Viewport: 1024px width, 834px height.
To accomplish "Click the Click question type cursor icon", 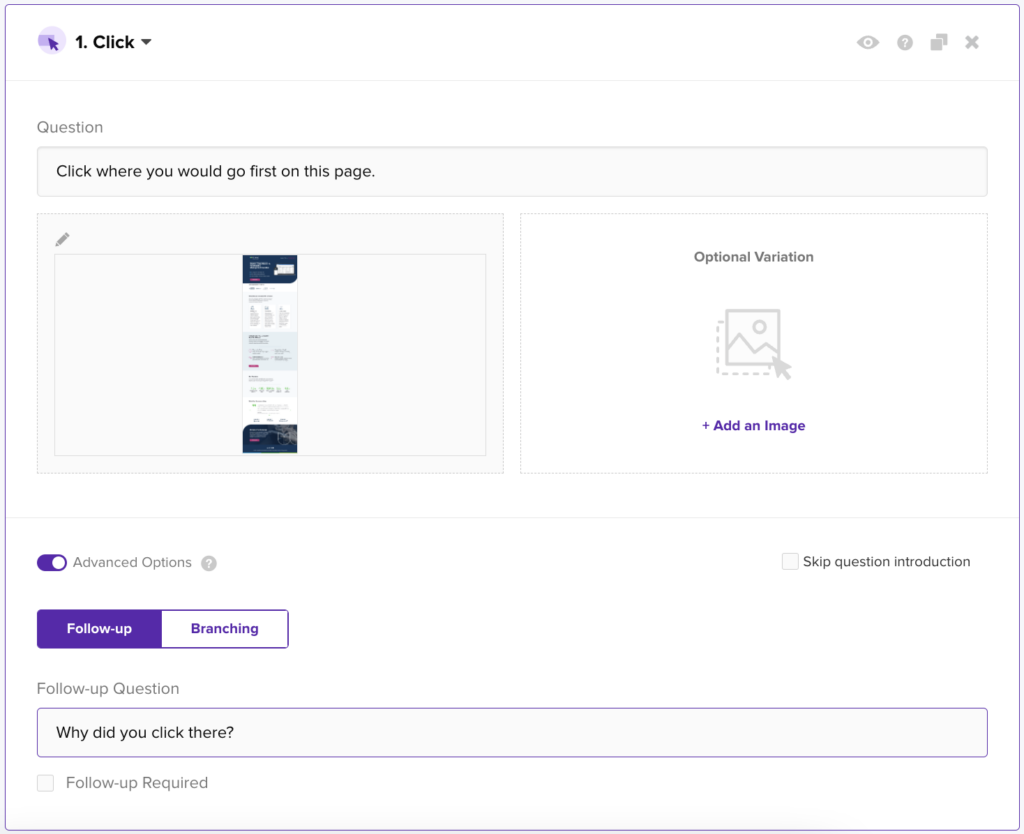I will pyautogui.click(x=52, y=42).
